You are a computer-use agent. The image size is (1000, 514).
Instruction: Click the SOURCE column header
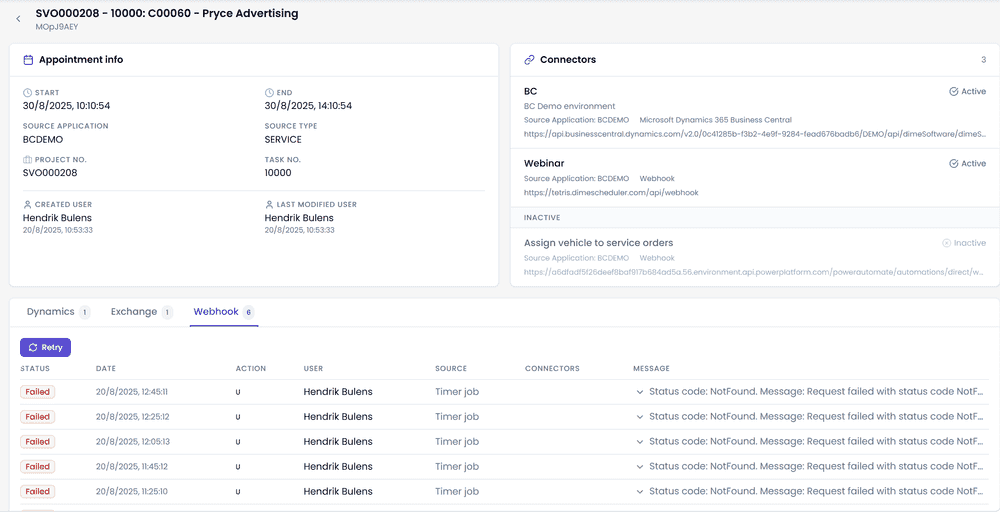pos(451,369)
